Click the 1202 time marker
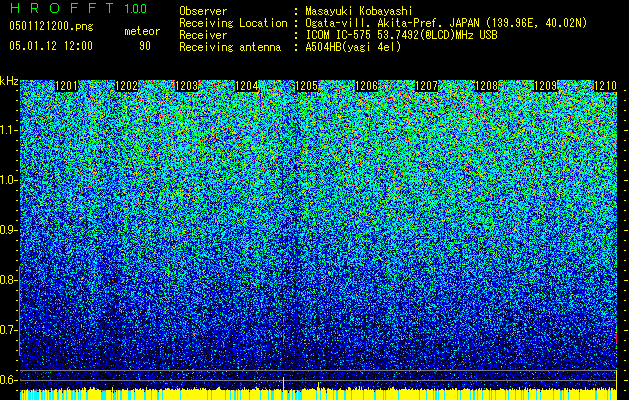Image resolution: width=629 pixels, height=400 pixels. point(126,86)
